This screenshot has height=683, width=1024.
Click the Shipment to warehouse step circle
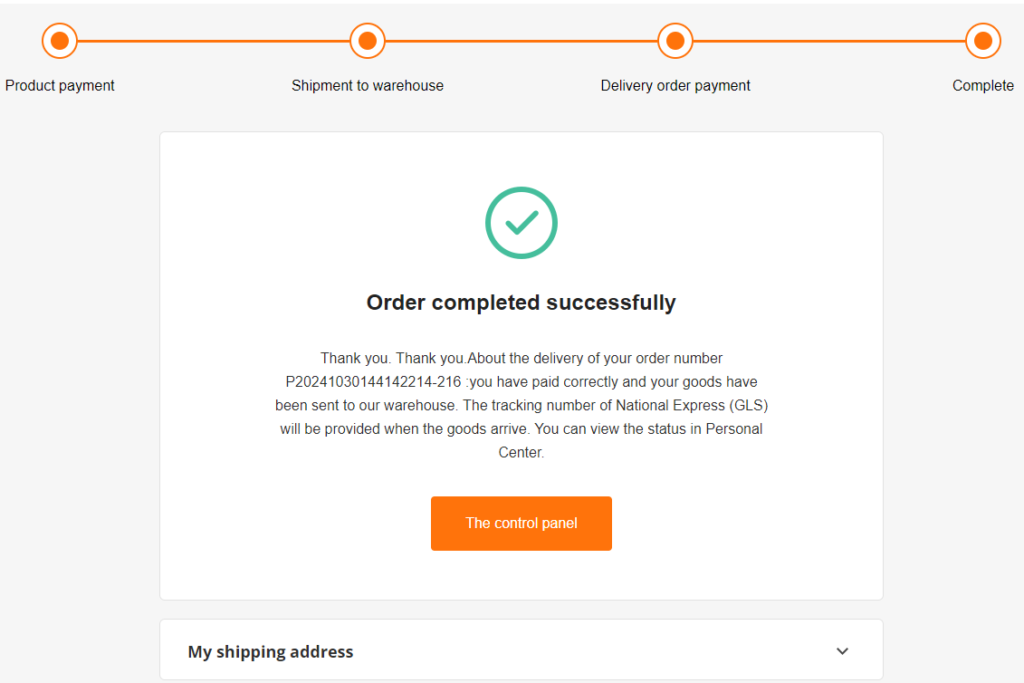[x=368, y=41]
